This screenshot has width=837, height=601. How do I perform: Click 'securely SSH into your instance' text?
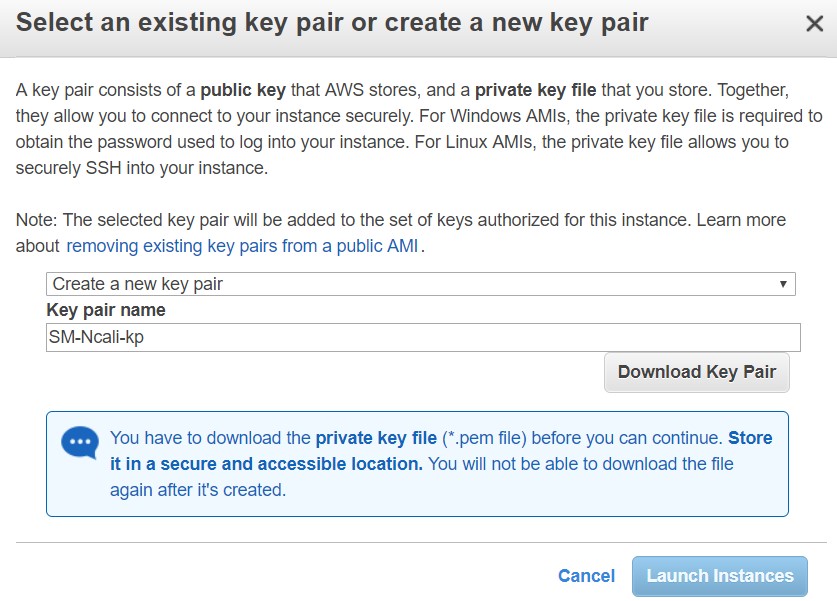[141, 168]
